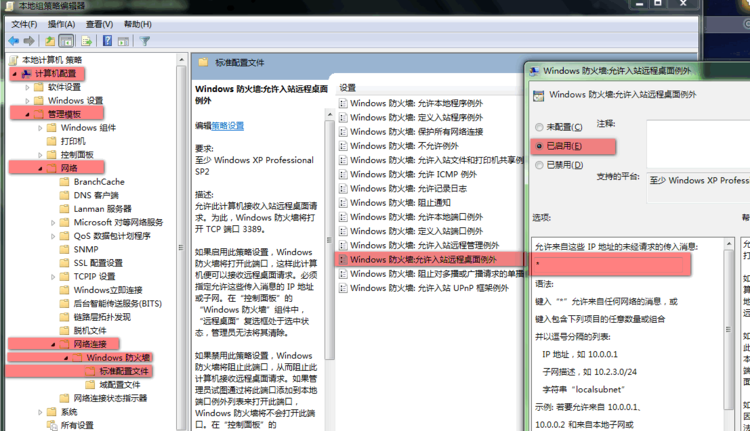
Task: Click the IP address input field
Action: click(610, 264)
